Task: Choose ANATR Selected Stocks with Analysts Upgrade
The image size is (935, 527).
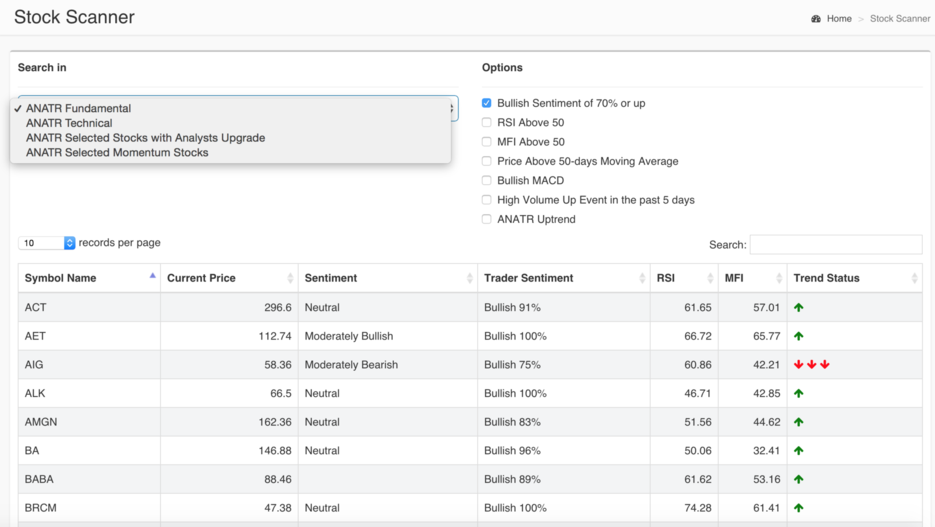Action: point(230,138)
